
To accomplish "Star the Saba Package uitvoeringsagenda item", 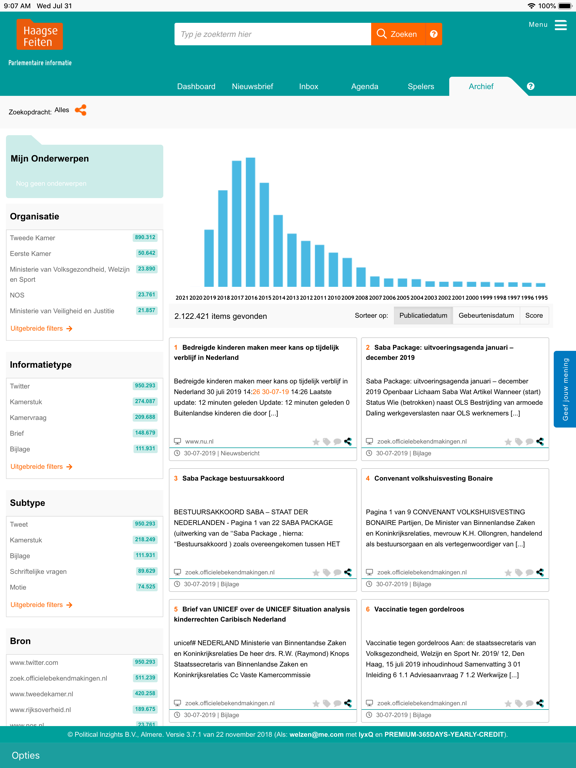I will [508, 442].
